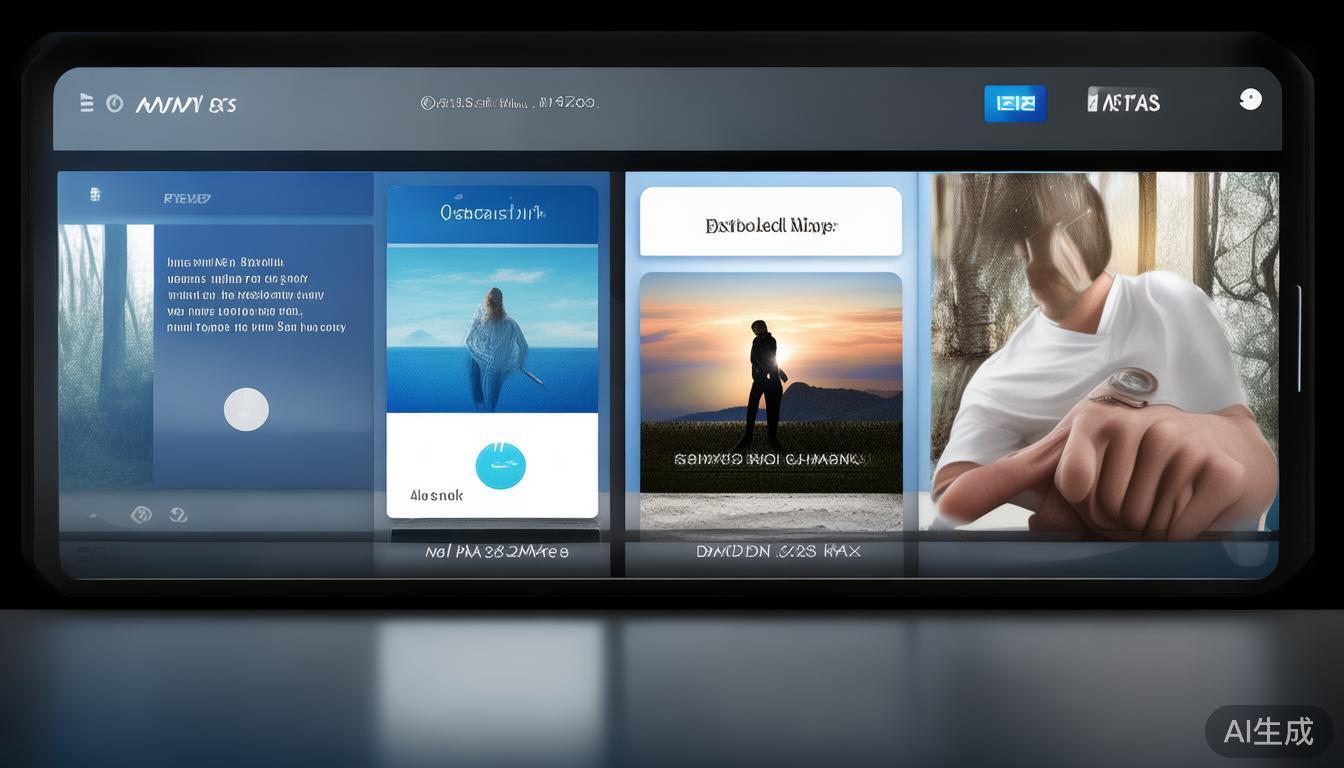Open the RYEVED panel header tab
1344x768 pixels.
pos(187,198)
